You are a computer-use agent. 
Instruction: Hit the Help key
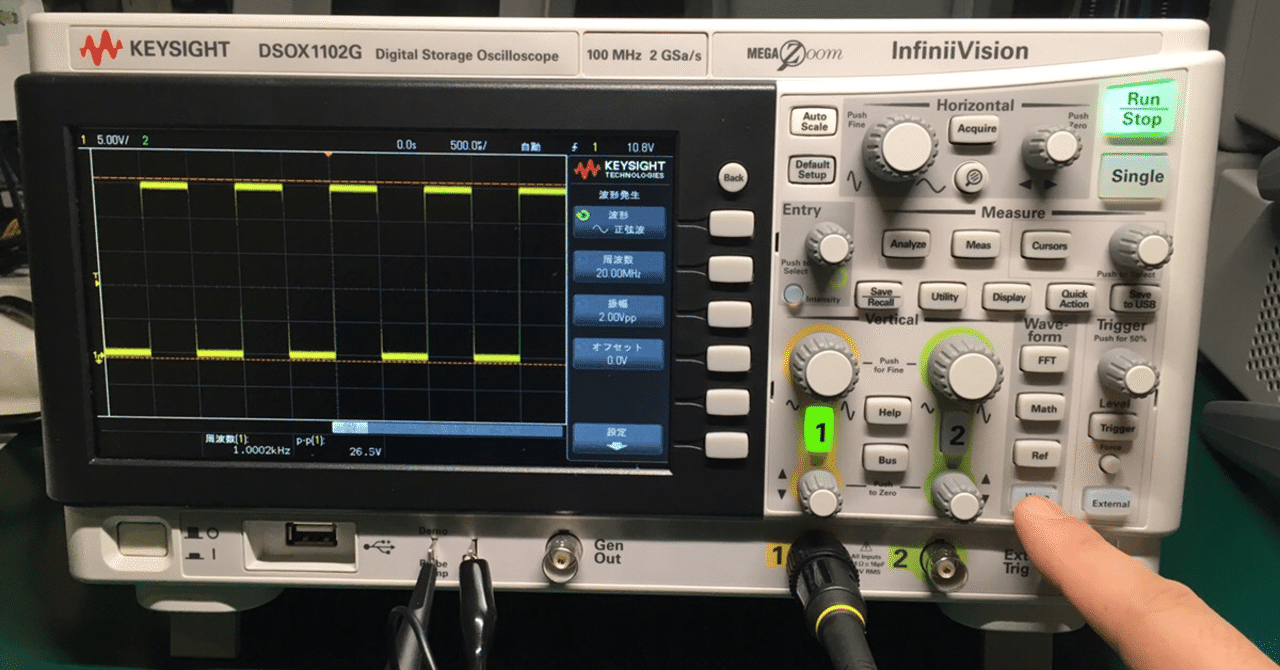pyautogui.click(x=887, y=411)
